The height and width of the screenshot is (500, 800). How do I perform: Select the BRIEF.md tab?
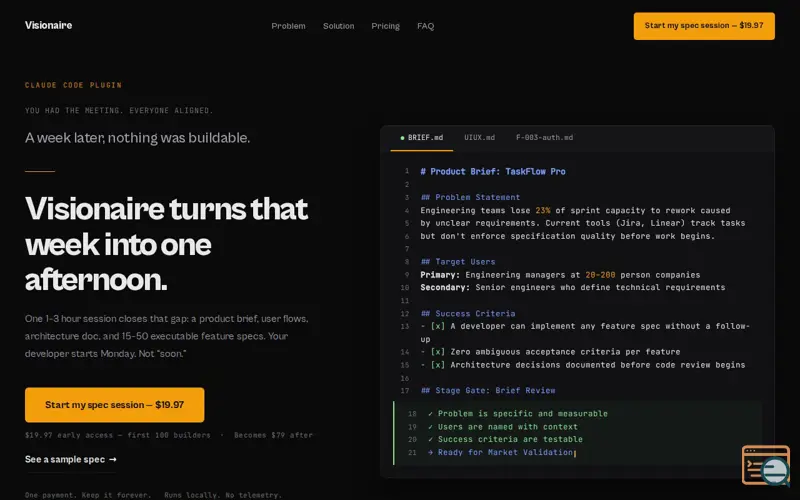click(x=421, y=138)
